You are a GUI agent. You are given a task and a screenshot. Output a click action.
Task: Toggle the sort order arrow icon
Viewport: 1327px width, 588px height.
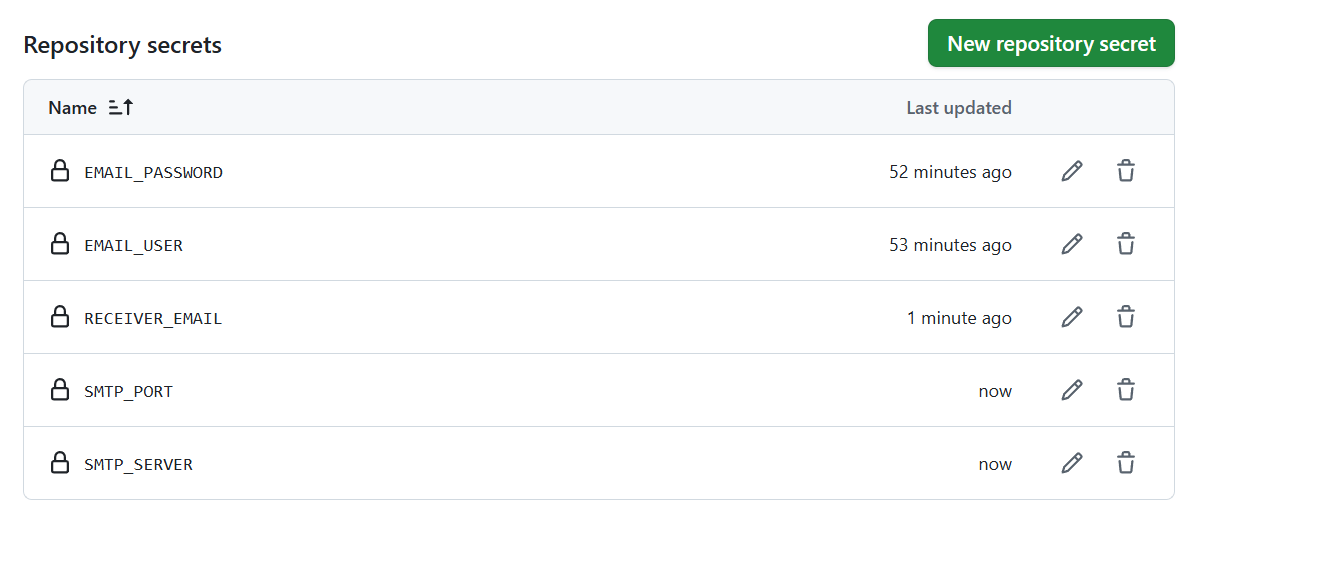pos(121,108)
